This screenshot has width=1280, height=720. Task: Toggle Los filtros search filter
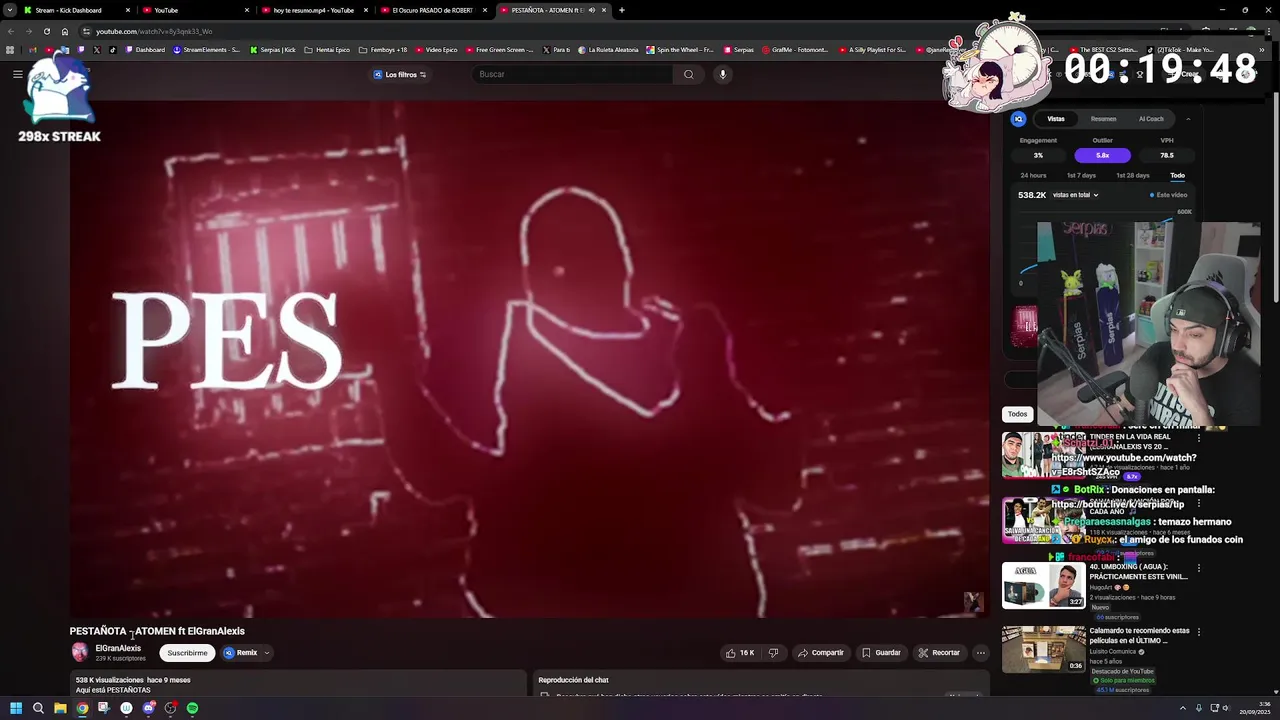[x=400, y=74]
